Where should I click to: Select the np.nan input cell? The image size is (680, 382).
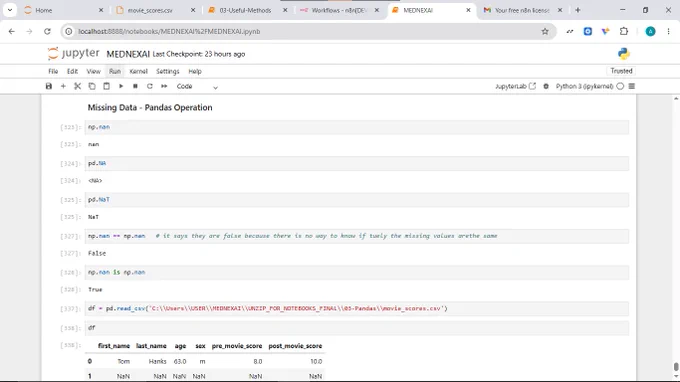point(356,127)
